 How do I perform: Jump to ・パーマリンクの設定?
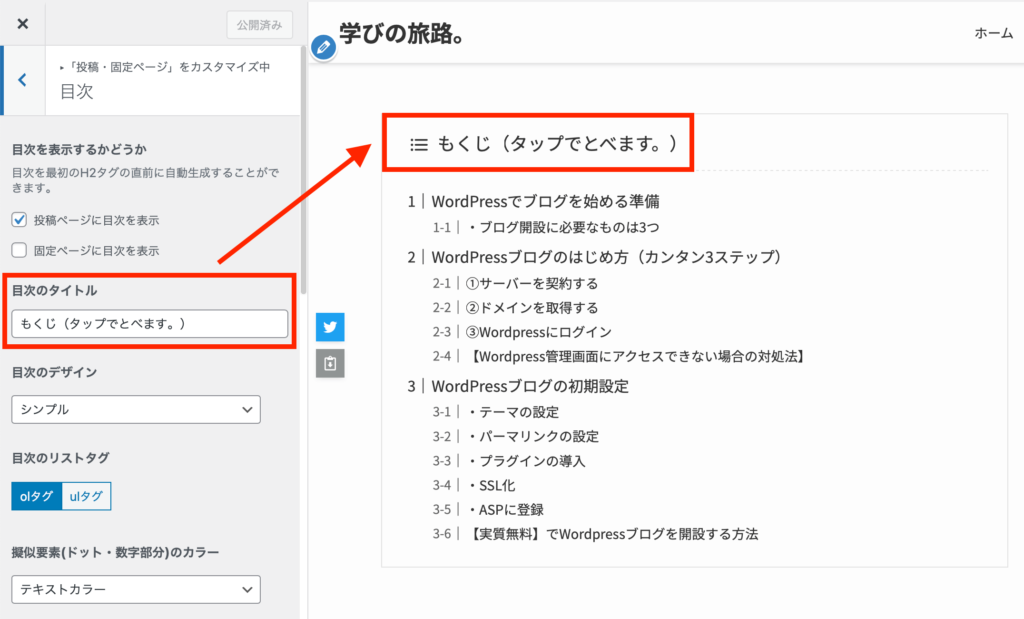pos(533,436)
